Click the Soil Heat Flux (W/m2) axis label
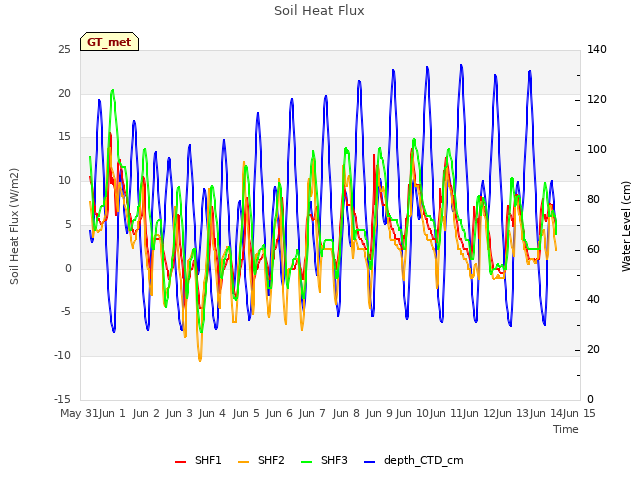Image resolution: width=640 pixels, height=480 pixels. point(14,226)
